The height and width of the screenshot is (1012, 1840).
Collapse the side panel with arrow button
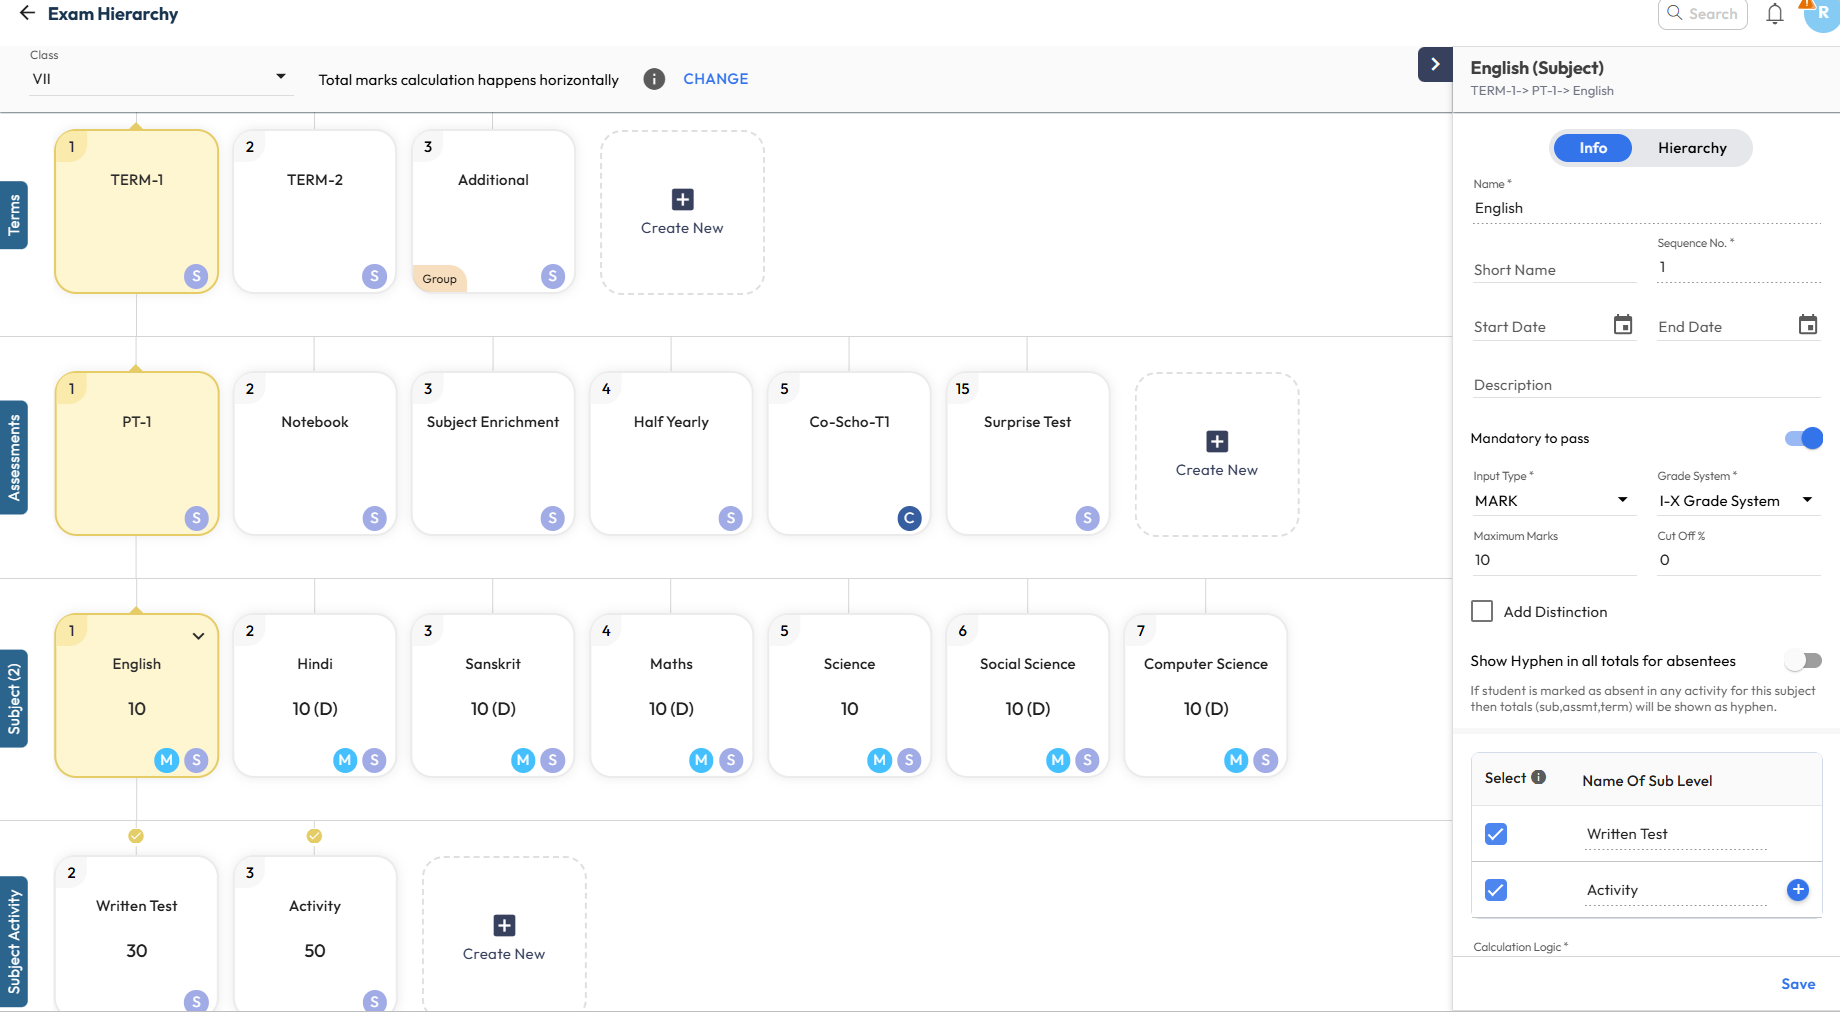(1435, 64)
